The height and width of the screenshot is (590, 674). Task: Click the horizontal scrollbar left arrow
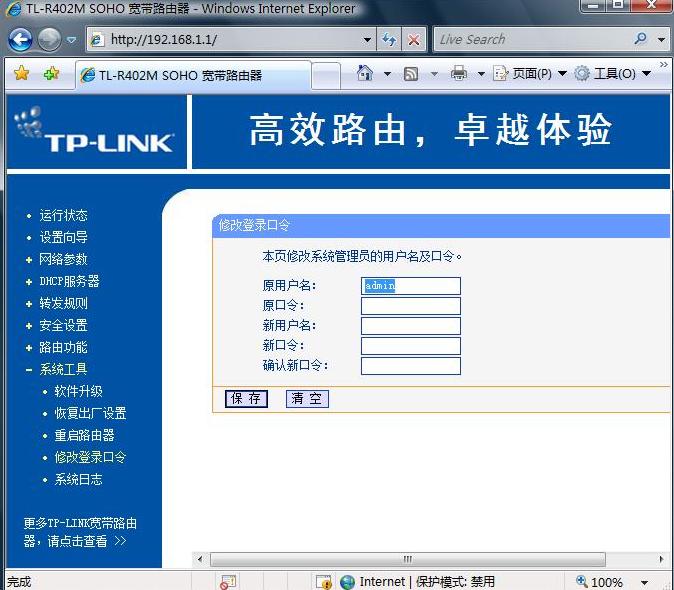coord(200,559)
